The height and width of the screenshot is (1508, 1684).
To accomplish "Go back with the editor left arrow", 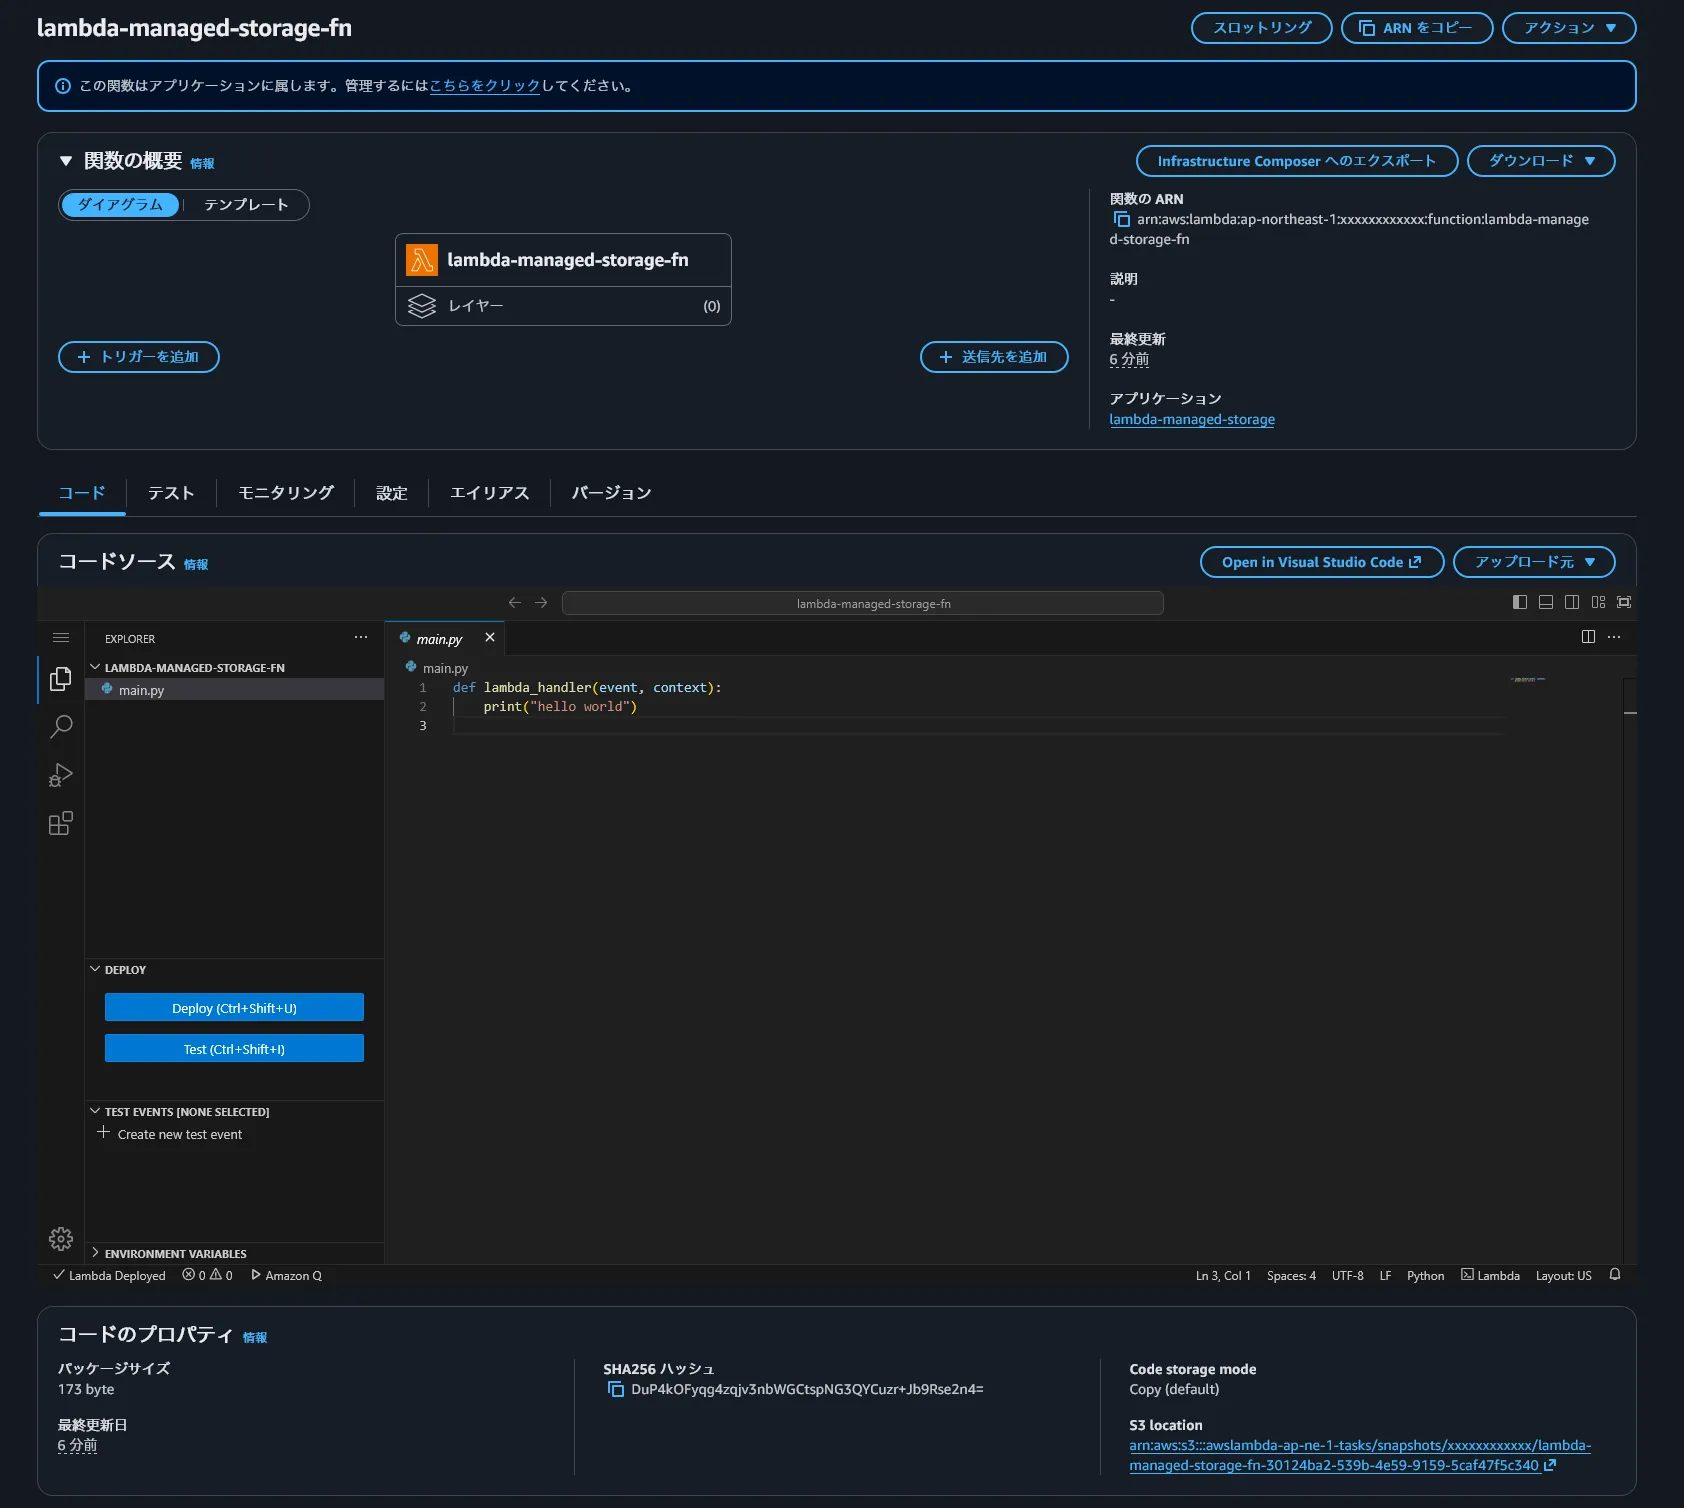I will [x=515, y=602].
